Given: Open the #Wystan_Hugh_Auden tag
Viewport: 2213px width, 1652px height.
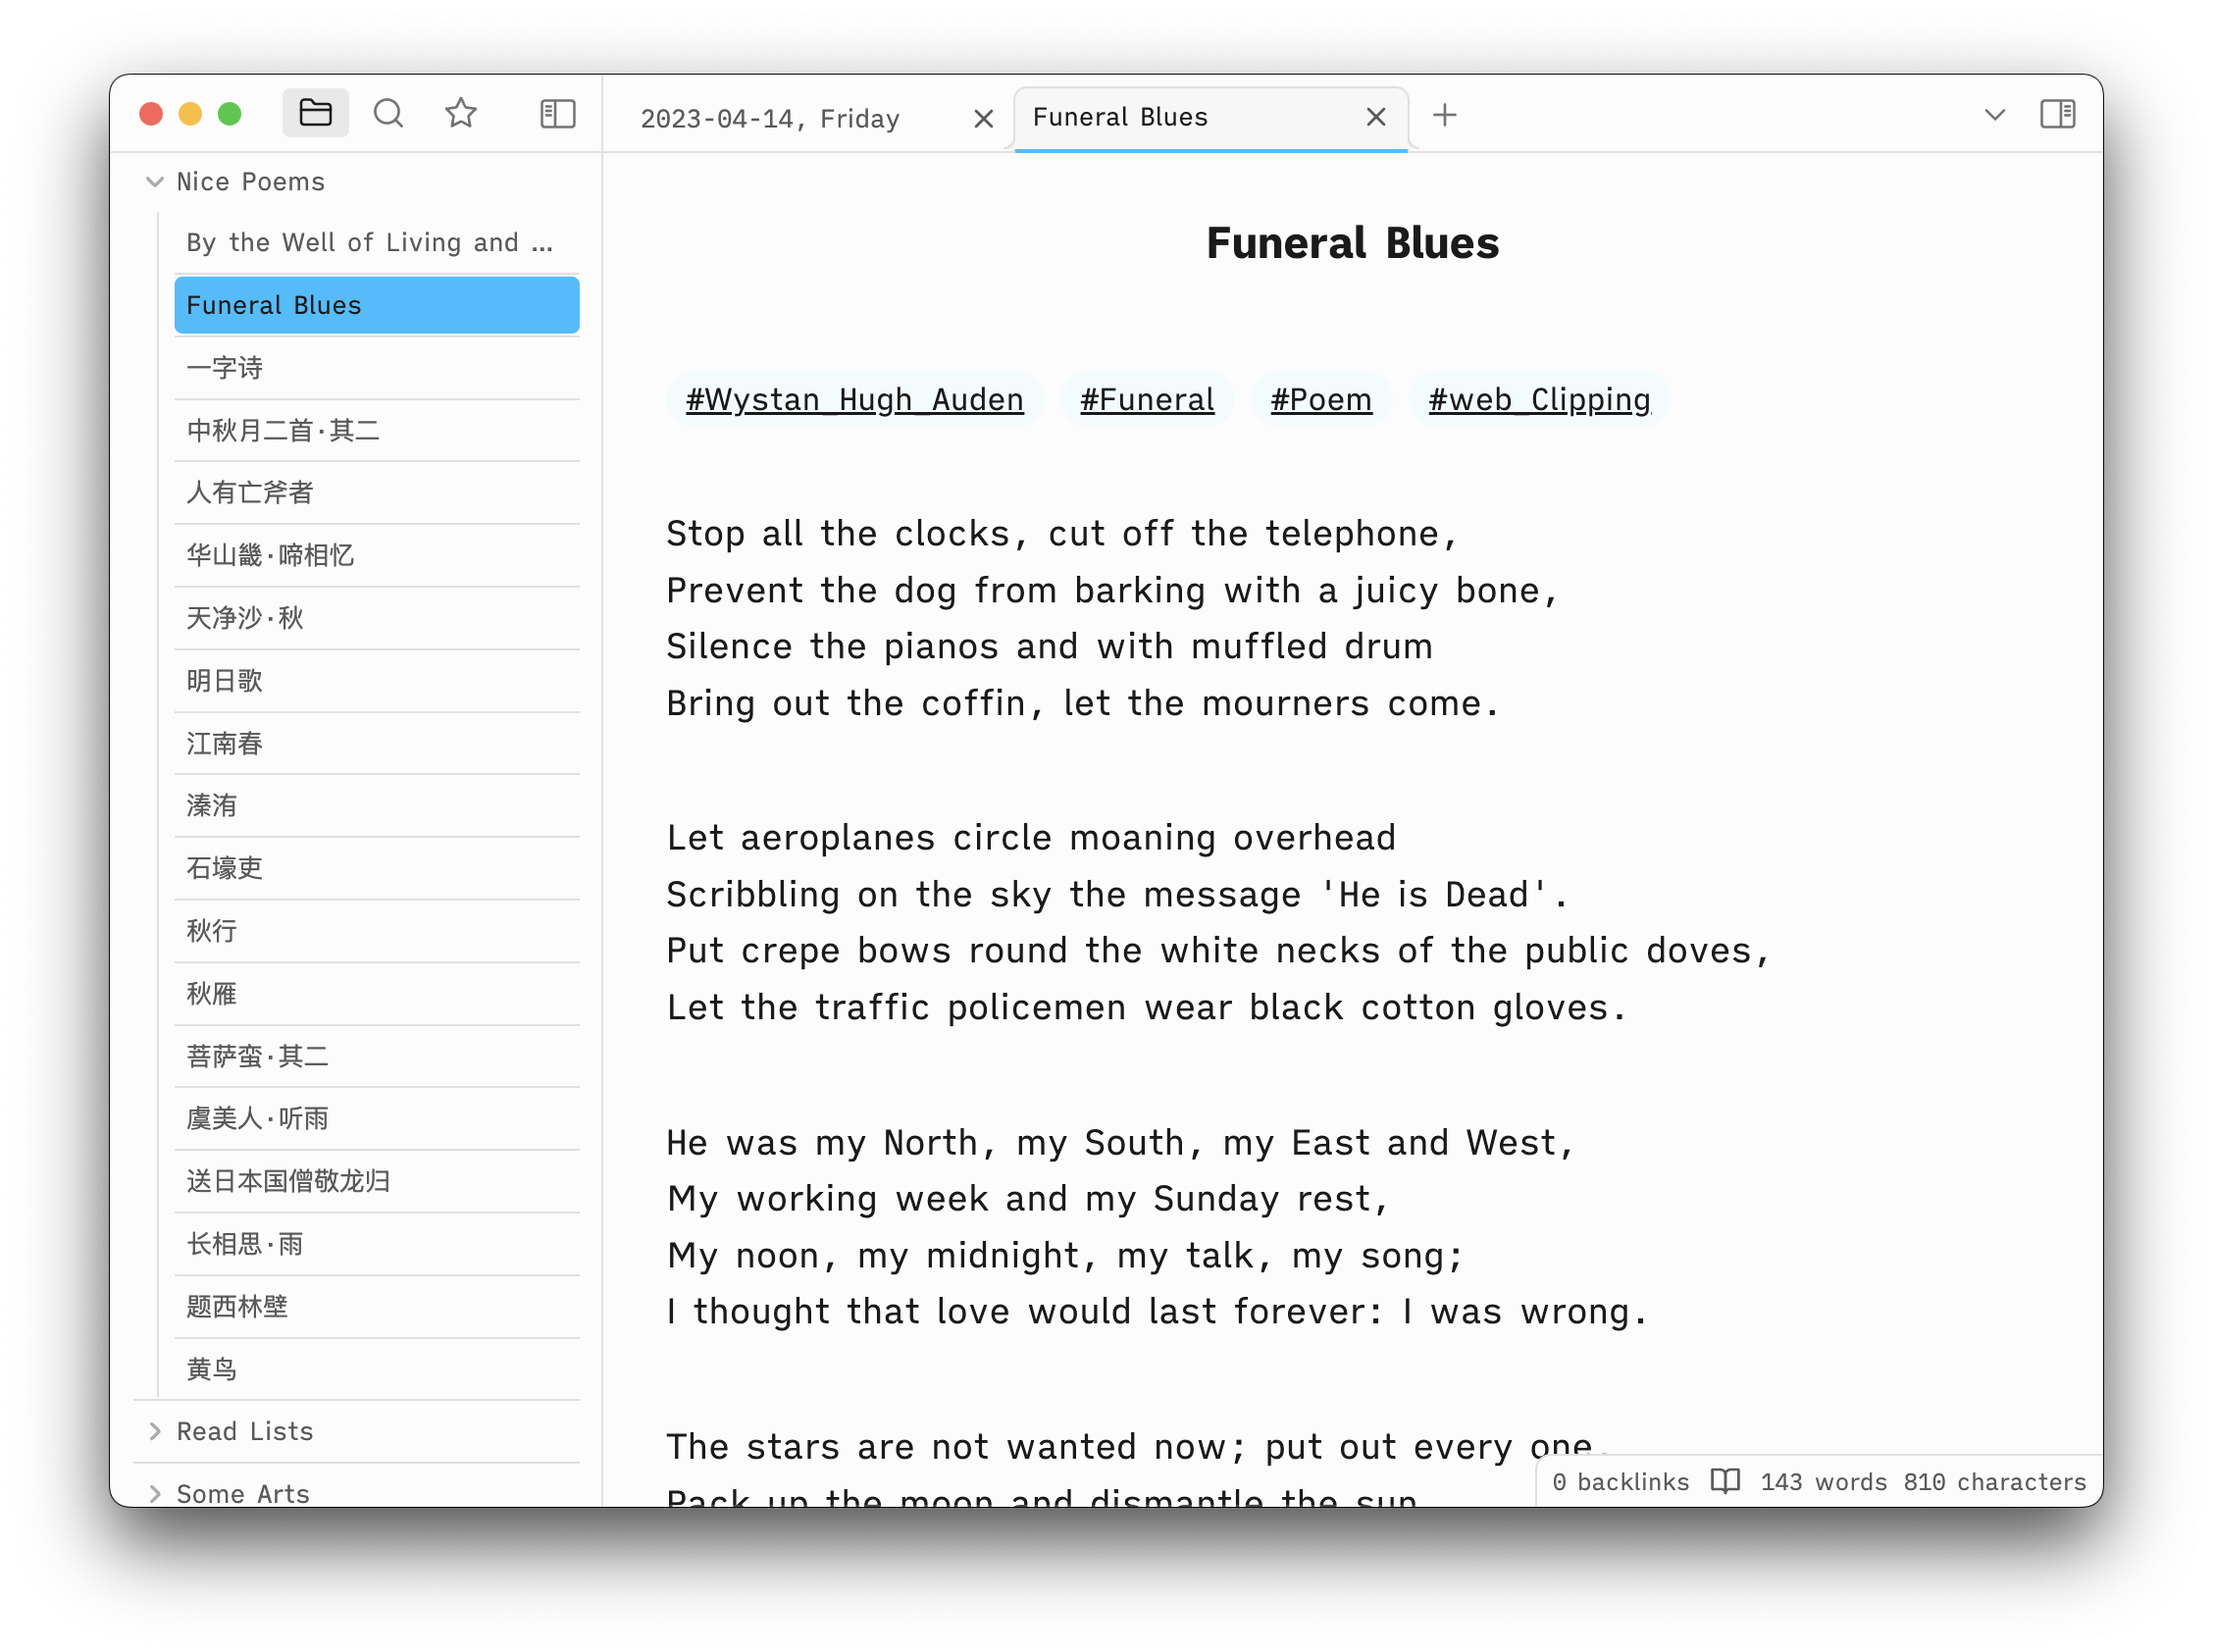Looking at the screenshot, I should (854, 399).
